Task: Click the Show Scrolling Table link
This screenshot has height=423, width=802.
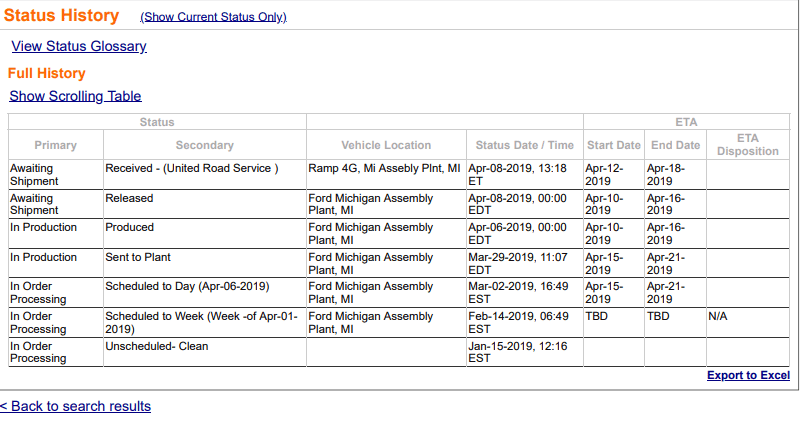Action: point(75,96)
